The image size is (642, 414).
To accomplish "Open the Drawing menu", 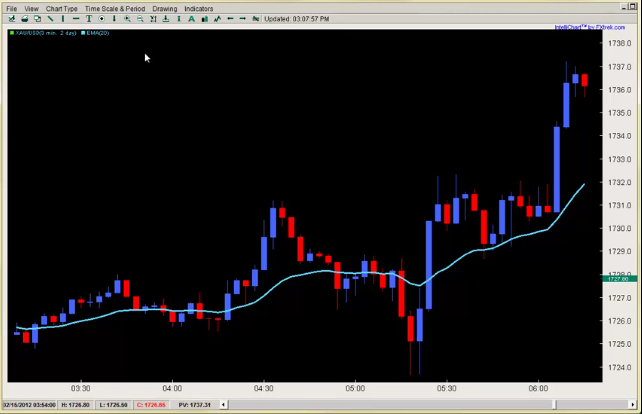I will click(x=164, y=8).
